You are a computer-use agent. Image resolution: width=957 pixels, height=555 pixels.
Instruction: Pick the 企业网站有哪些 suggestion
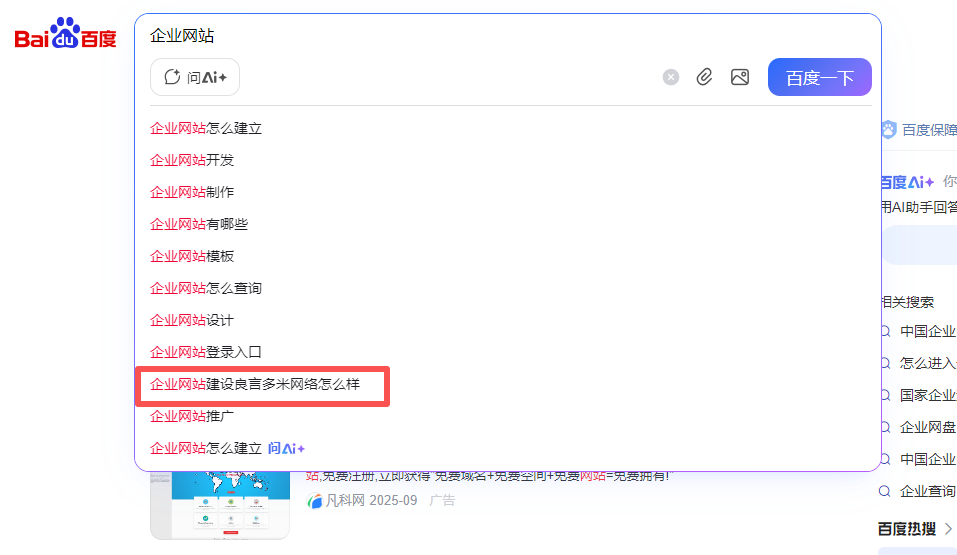(x=199, y=224)
